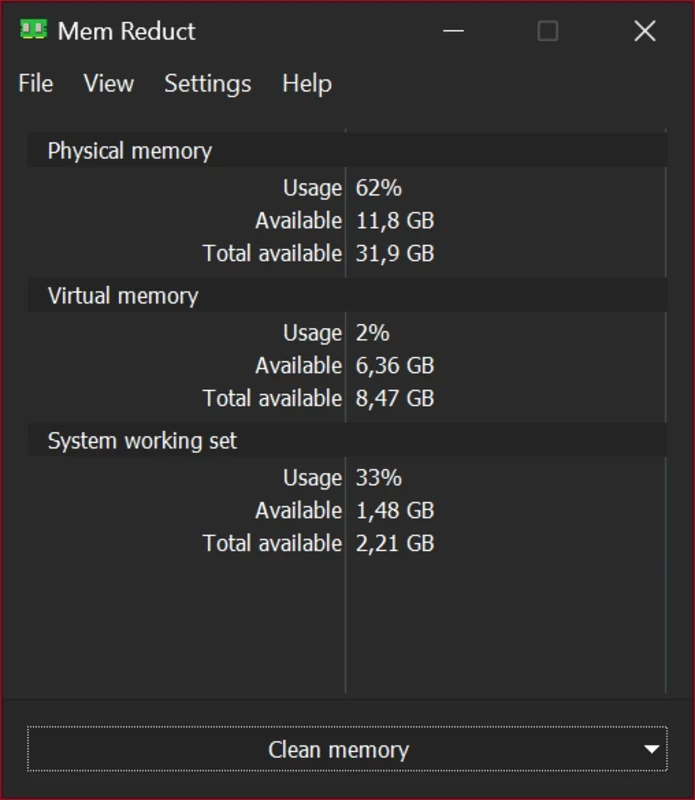Viewport: 695px width, 800px height.
Task: Expand the Clean memory dropdown arrow
Action: [652, 750]
